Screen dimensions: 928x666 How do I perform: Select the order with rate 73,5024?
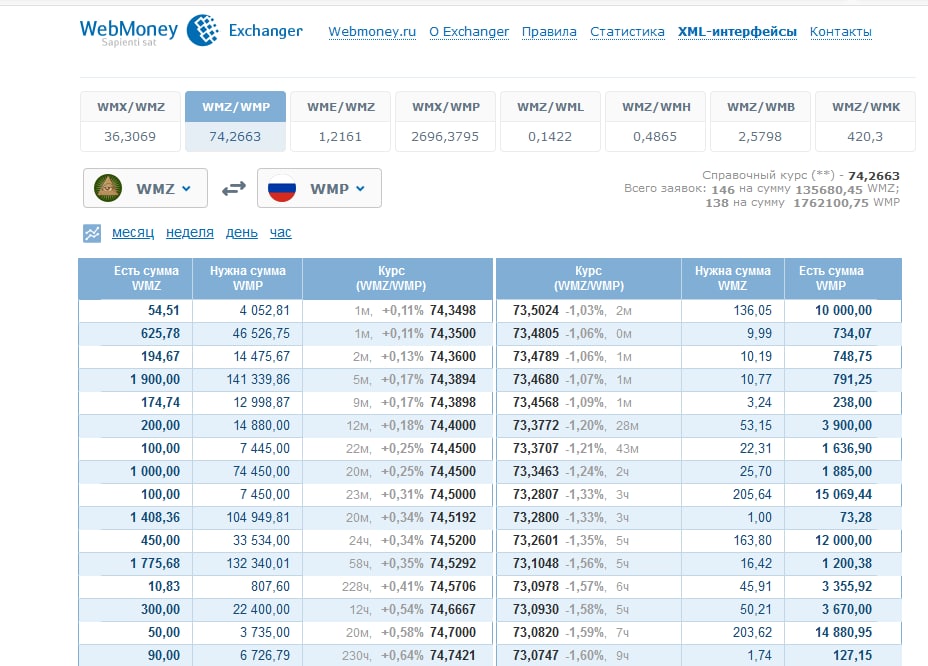[699, 311]
